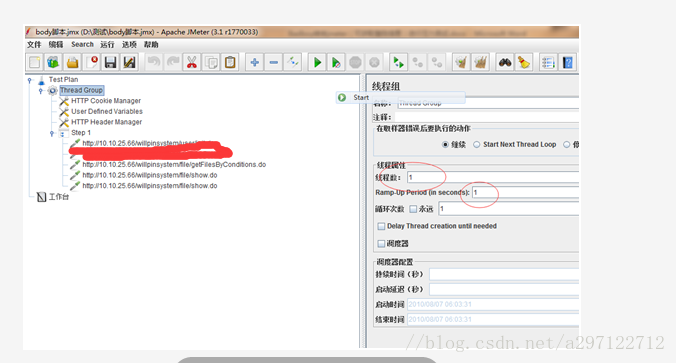The height and width of the screenshot is (363, 676).
Task: Open the 选项 menu
Action: pos(129,44)
